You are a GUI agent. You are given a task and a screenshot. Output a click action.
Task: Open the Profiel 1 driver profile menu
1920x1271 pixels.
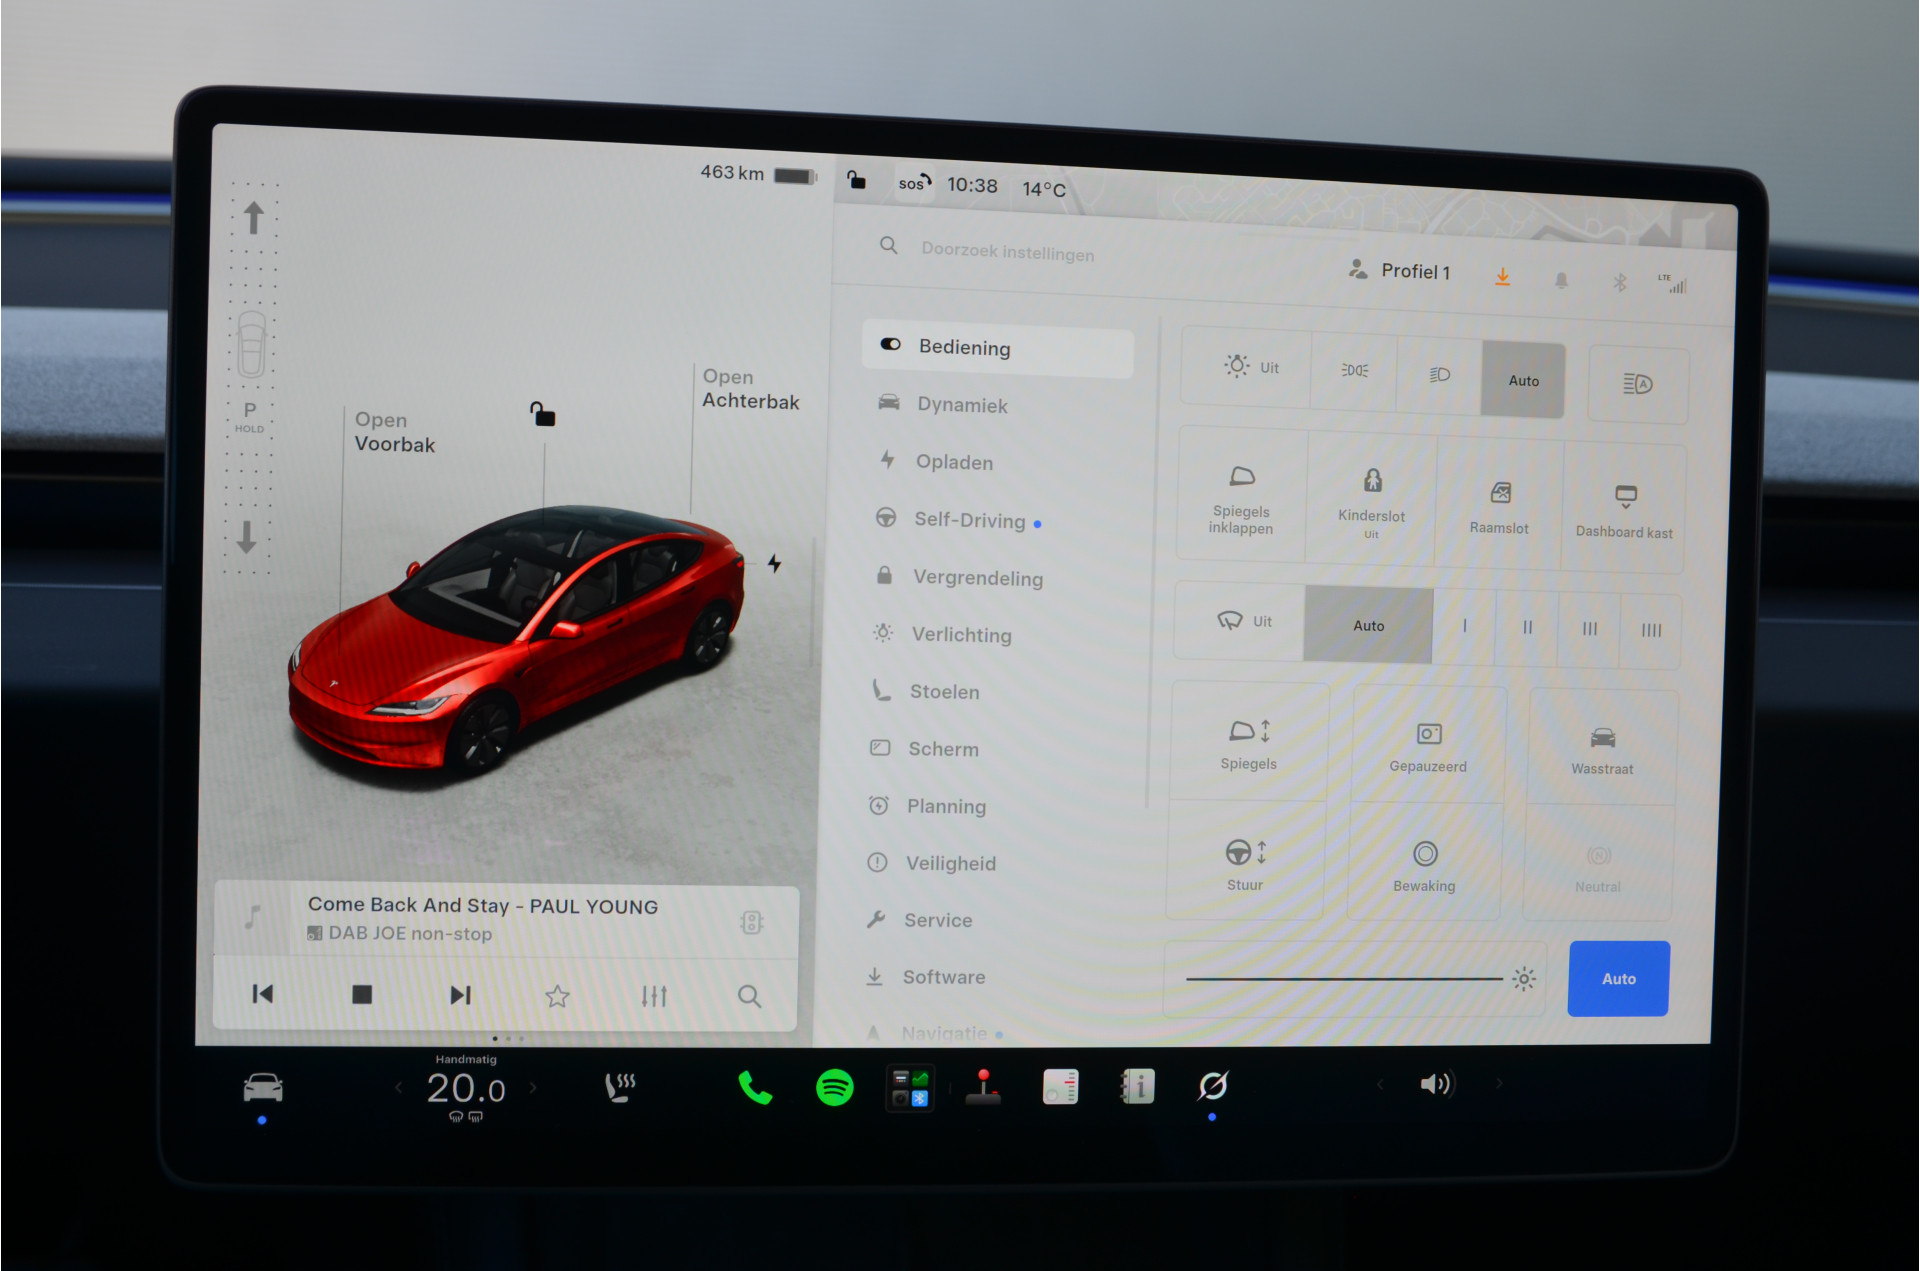click(1399, 271)
